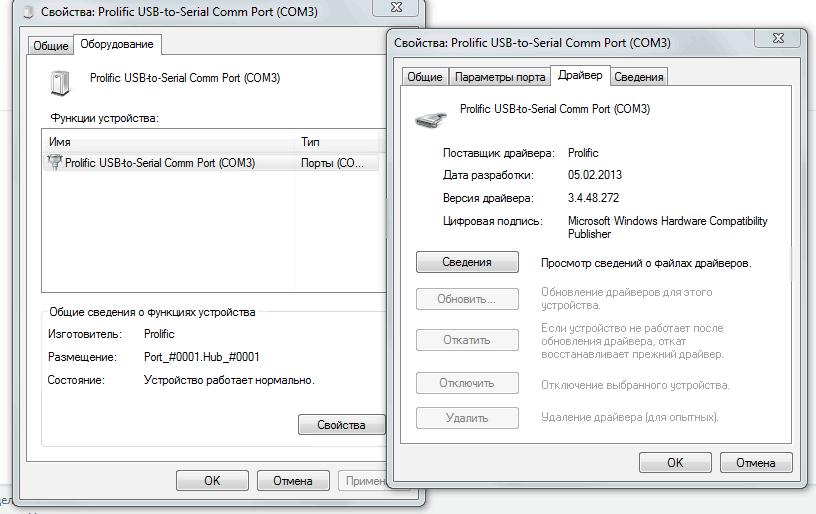Click Отмена in the back hardware window
816x514 pixels.
[293, 481]
